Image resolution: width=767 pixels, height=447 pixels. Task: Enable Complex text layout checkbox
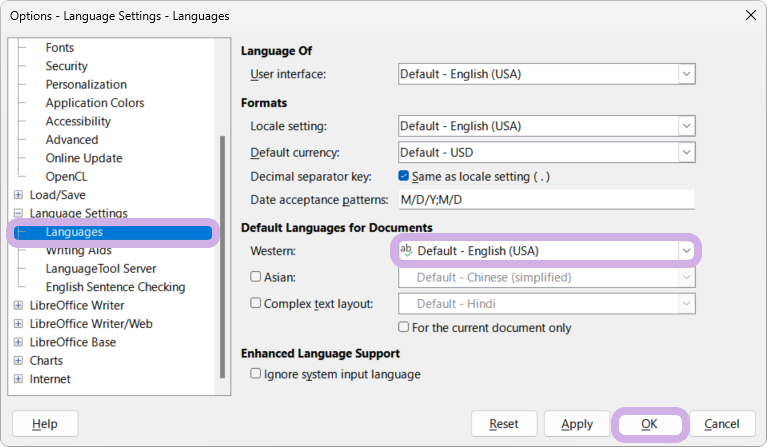pyautogui.click(x=256, y=303)
